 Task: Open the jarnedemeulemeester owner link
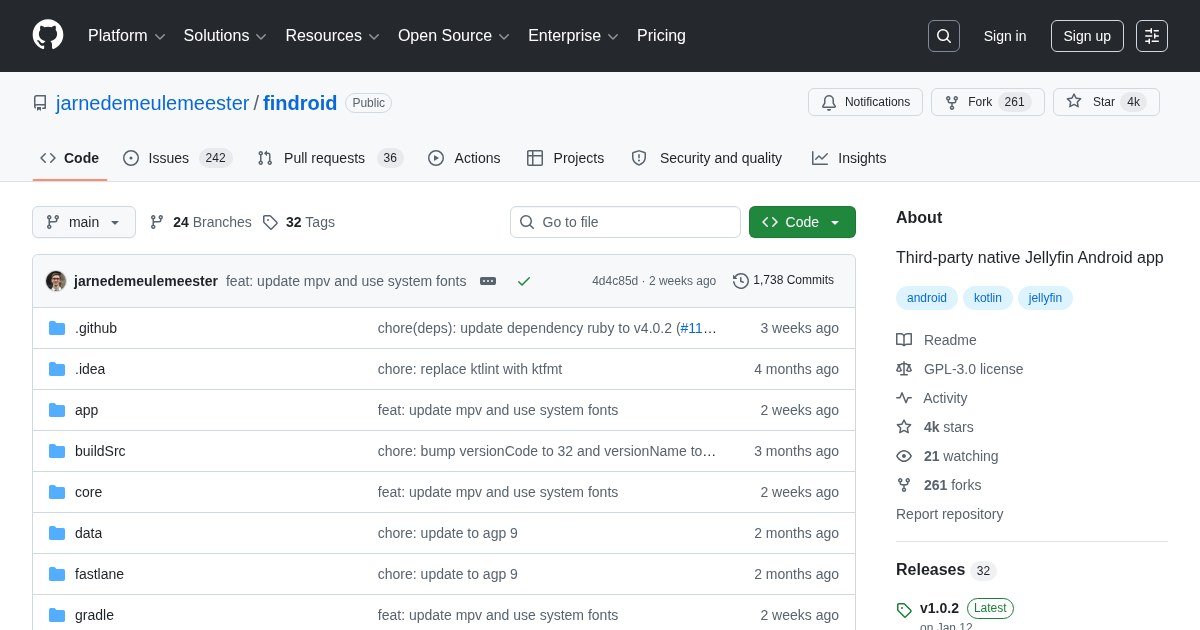152,103
